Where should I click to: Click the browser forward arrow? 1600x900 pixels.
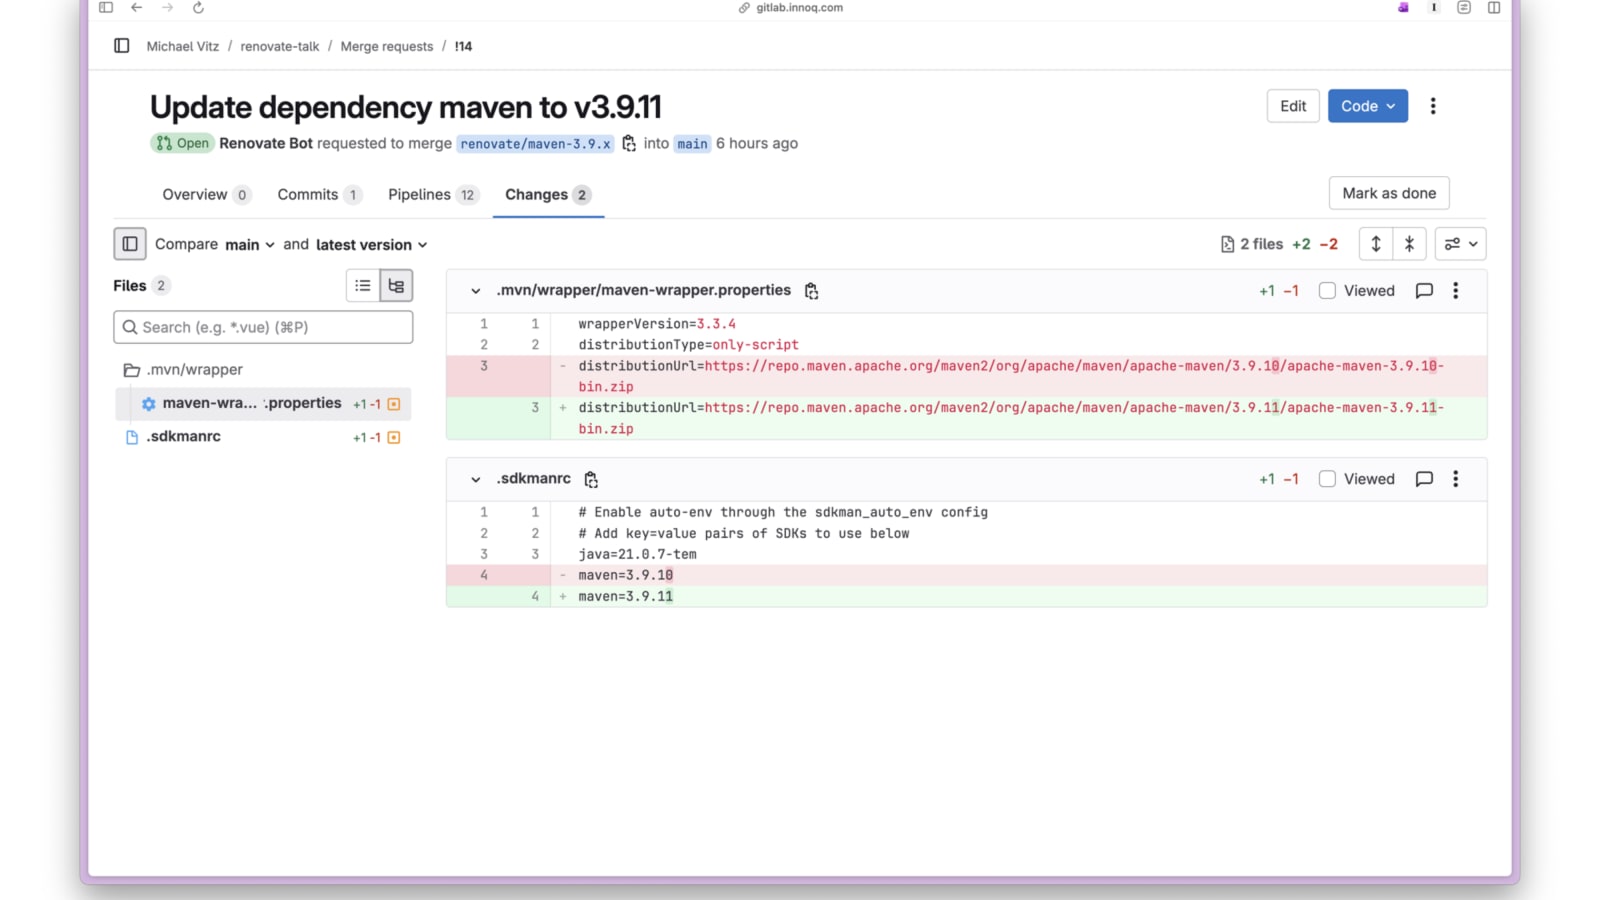(x=167, y=8)
